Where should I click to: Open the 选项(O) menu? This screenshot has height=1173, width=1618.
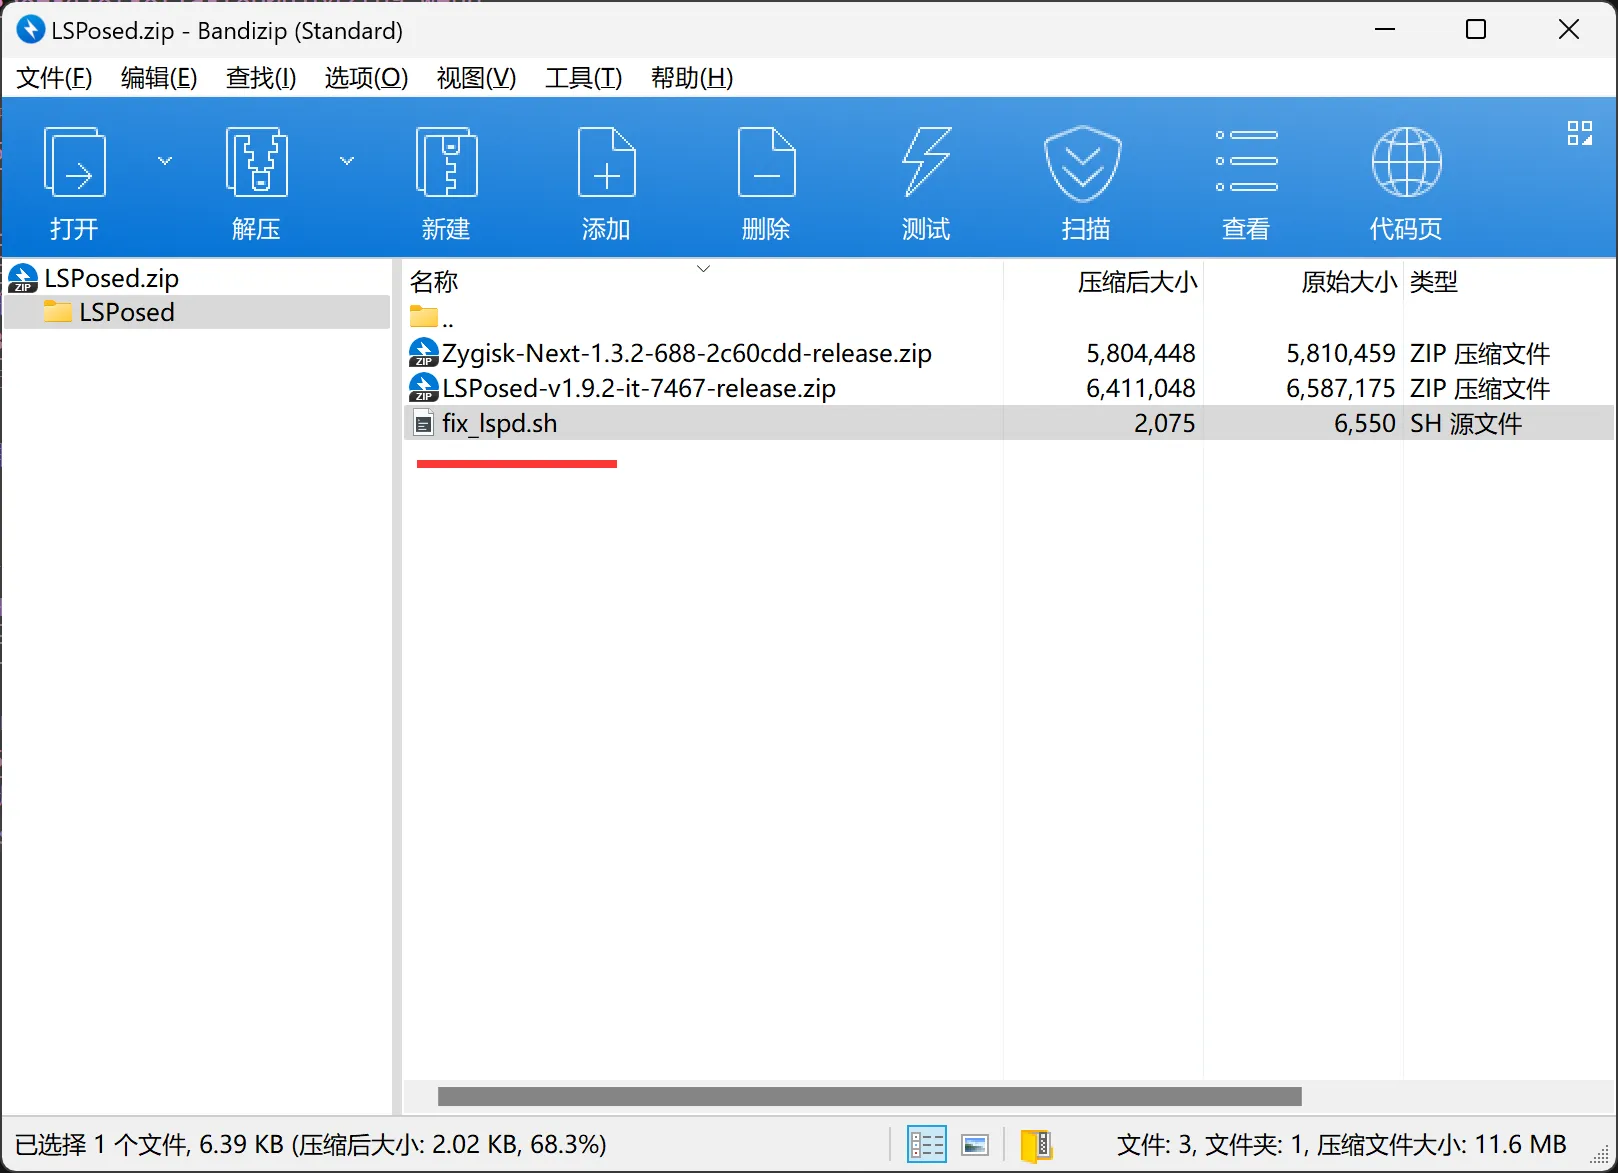click(x=366, y=78)
